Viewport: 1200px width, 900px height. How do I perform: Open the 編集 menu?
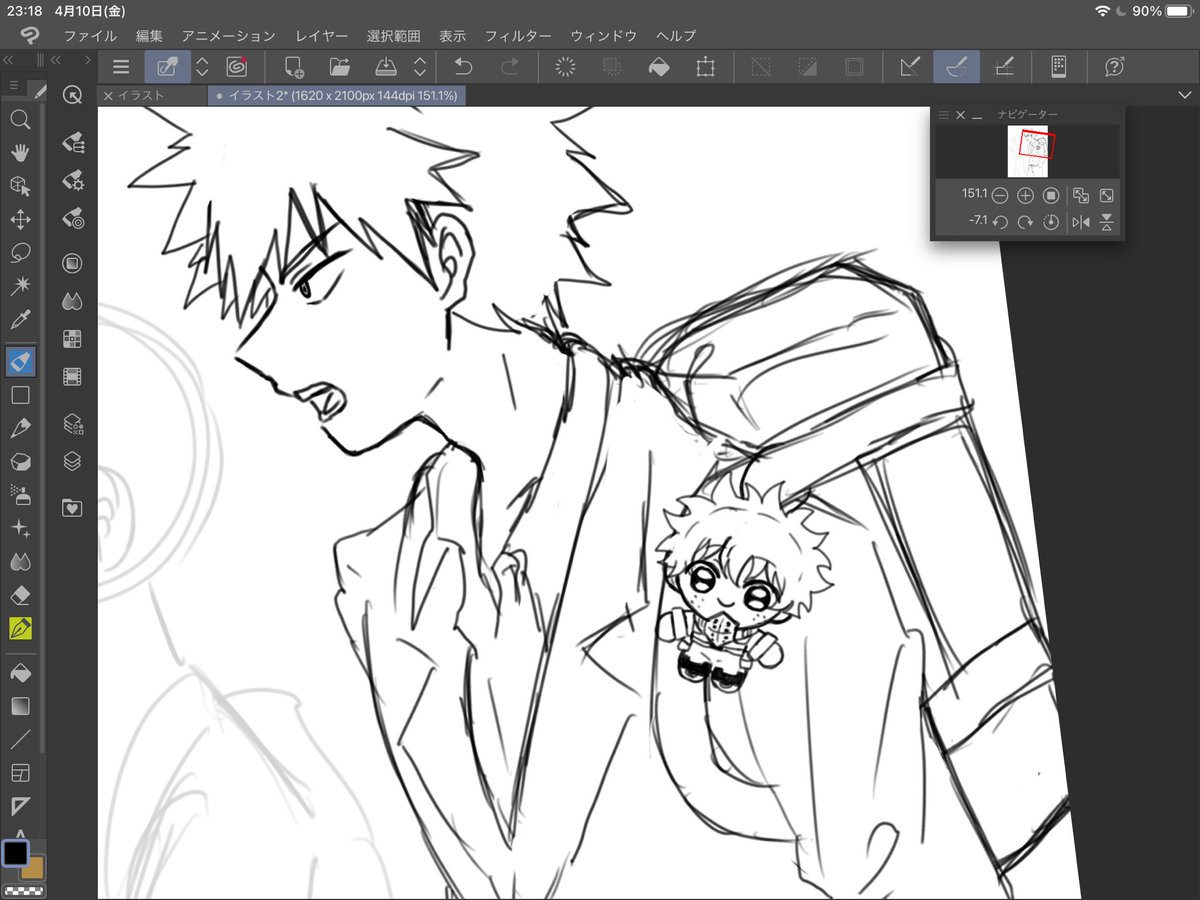(x=149, y=36)
